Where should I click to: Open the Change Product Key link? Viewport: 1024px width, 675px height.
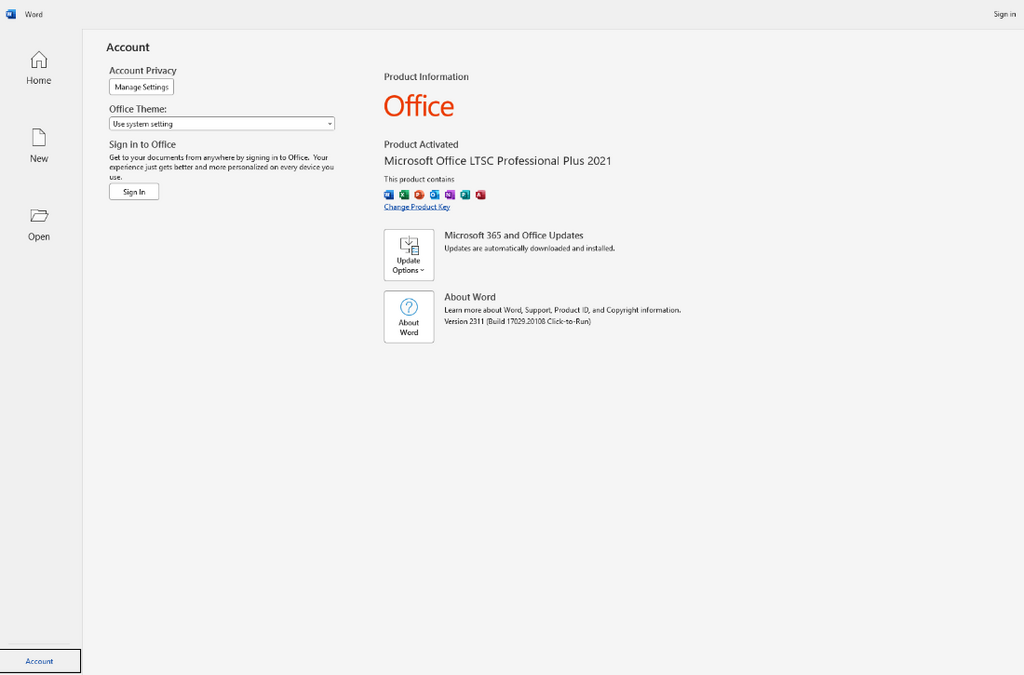417,207
